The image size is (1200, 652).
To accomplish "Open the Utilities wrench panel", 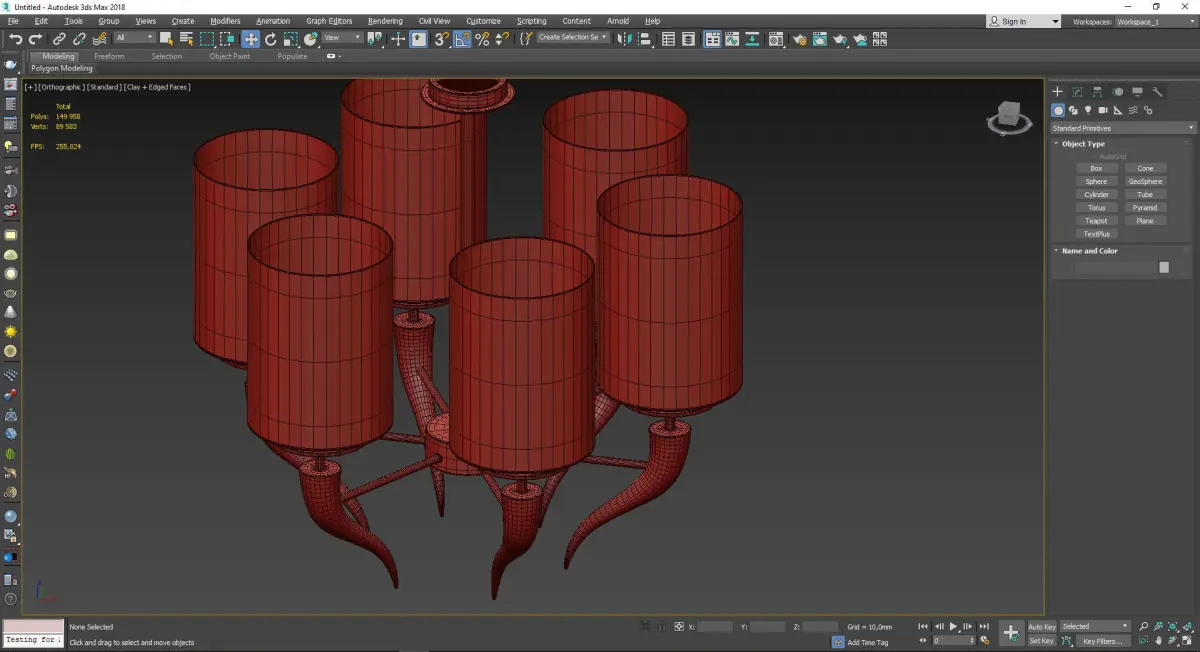I will click(x=1158, y=92).
